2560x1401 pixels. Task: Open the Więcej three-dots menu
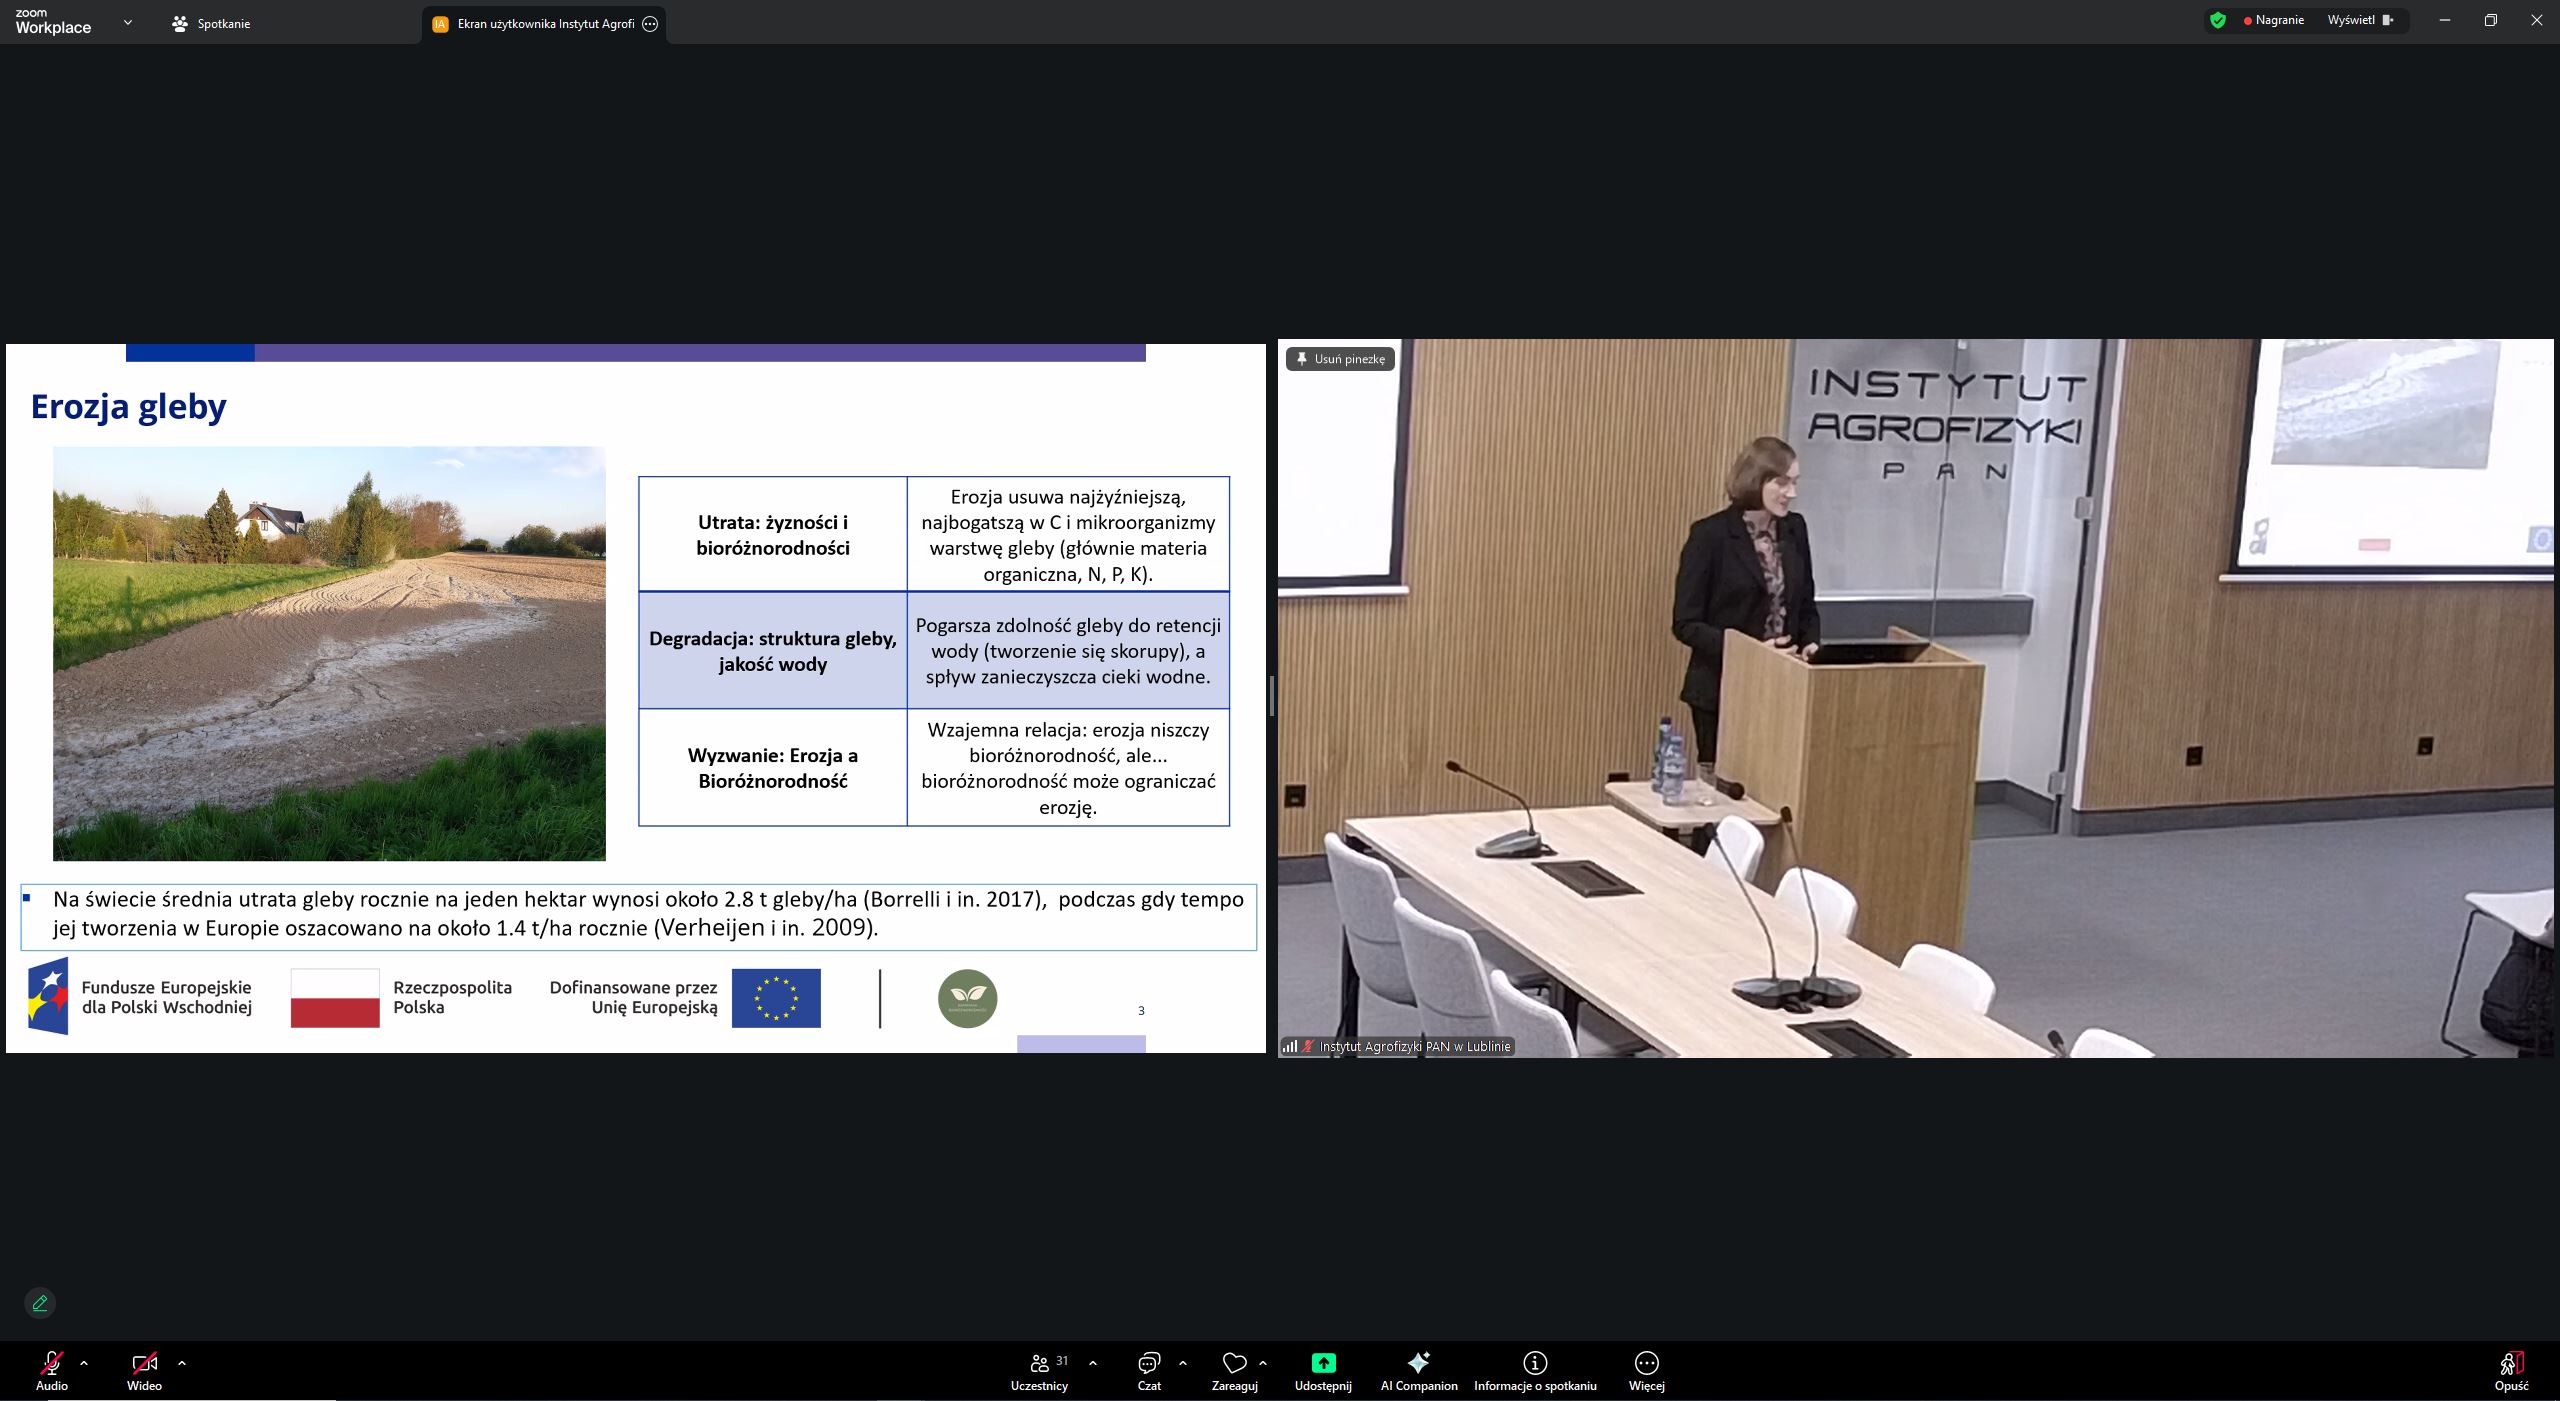coord(1646,1363)
